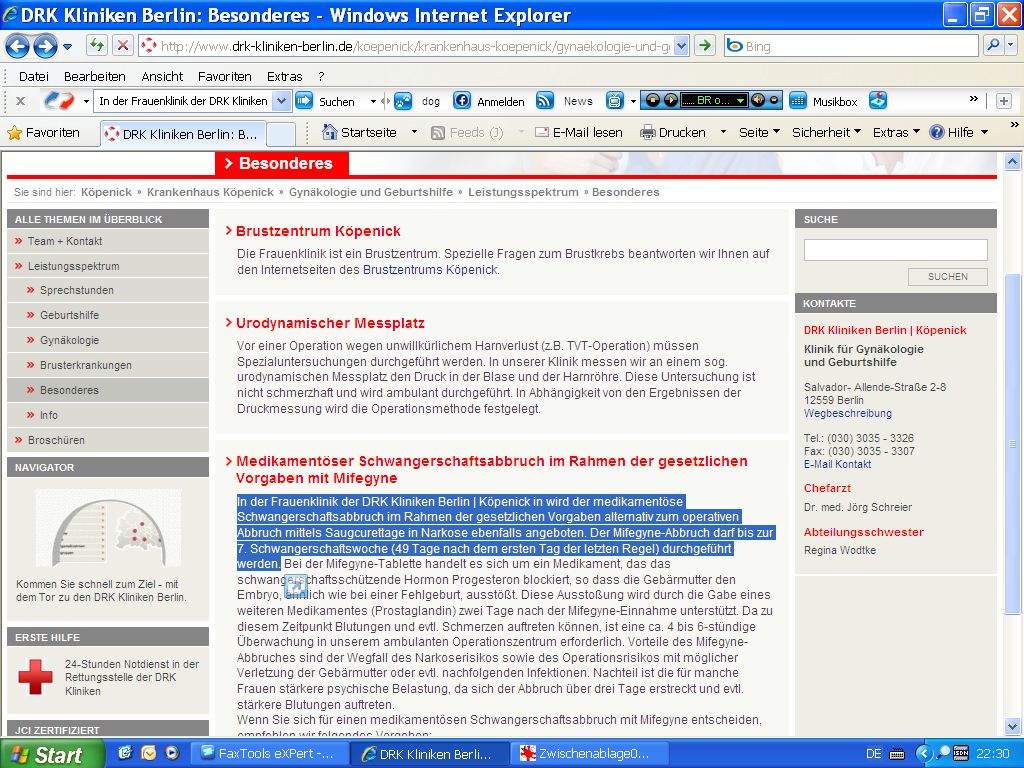The image size is (1024, 768).
Task: Open a new blank tab
Action: (x=281, y=134)
